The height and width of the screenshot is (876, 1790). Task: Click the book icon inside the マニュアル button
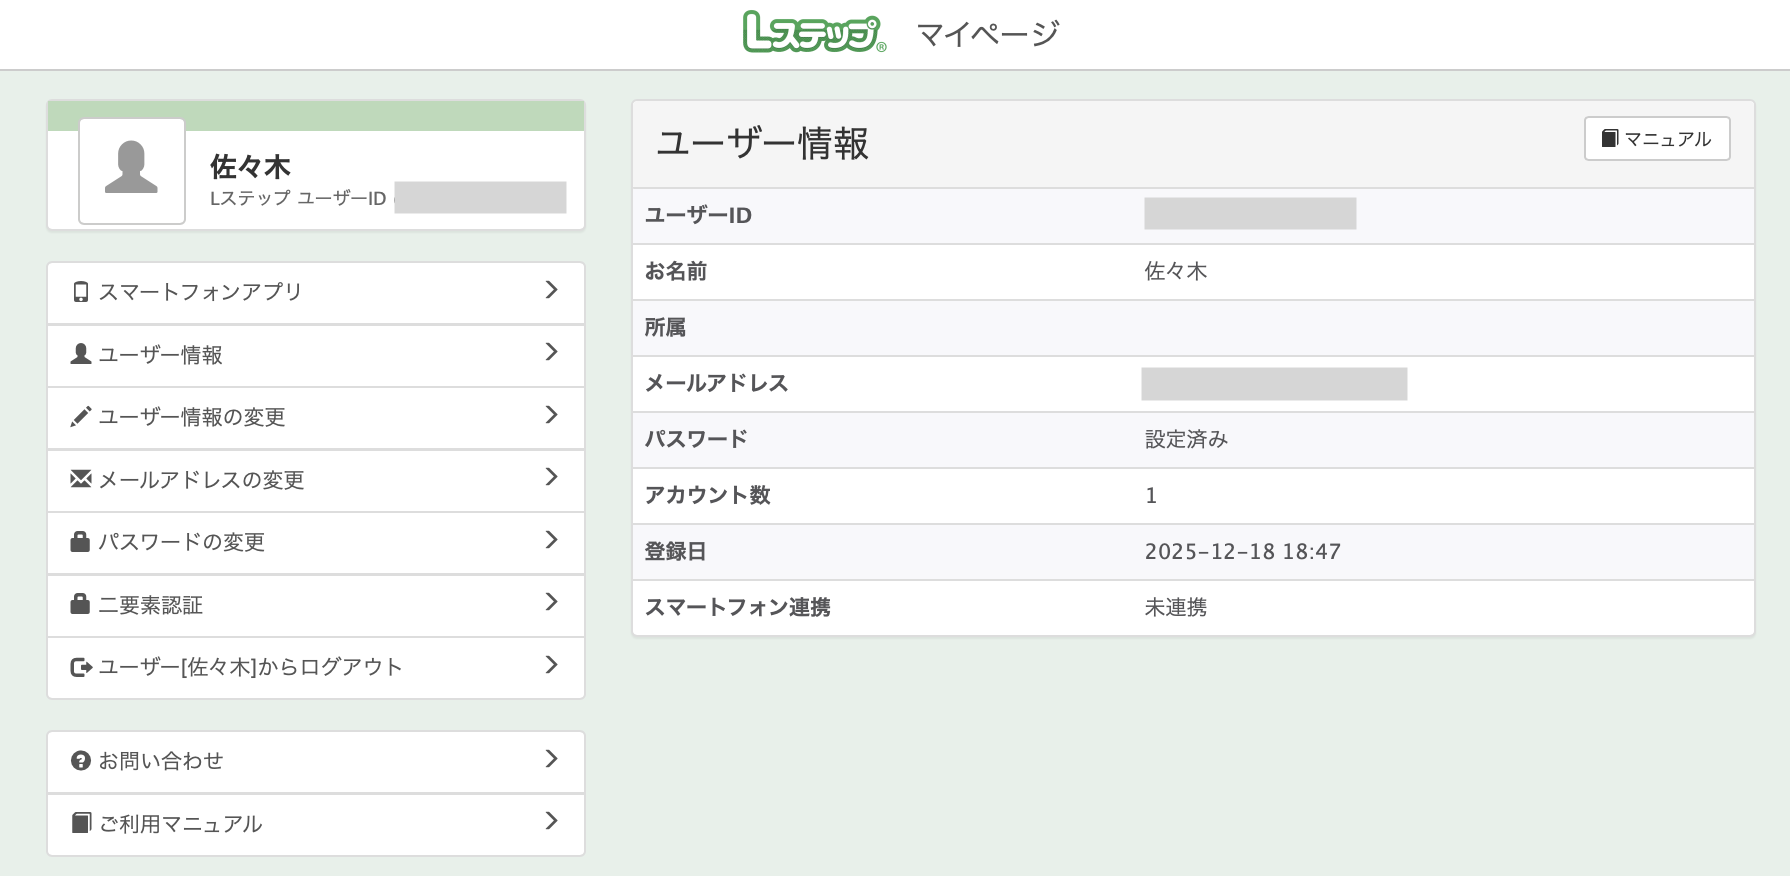tap(1610, 138)
